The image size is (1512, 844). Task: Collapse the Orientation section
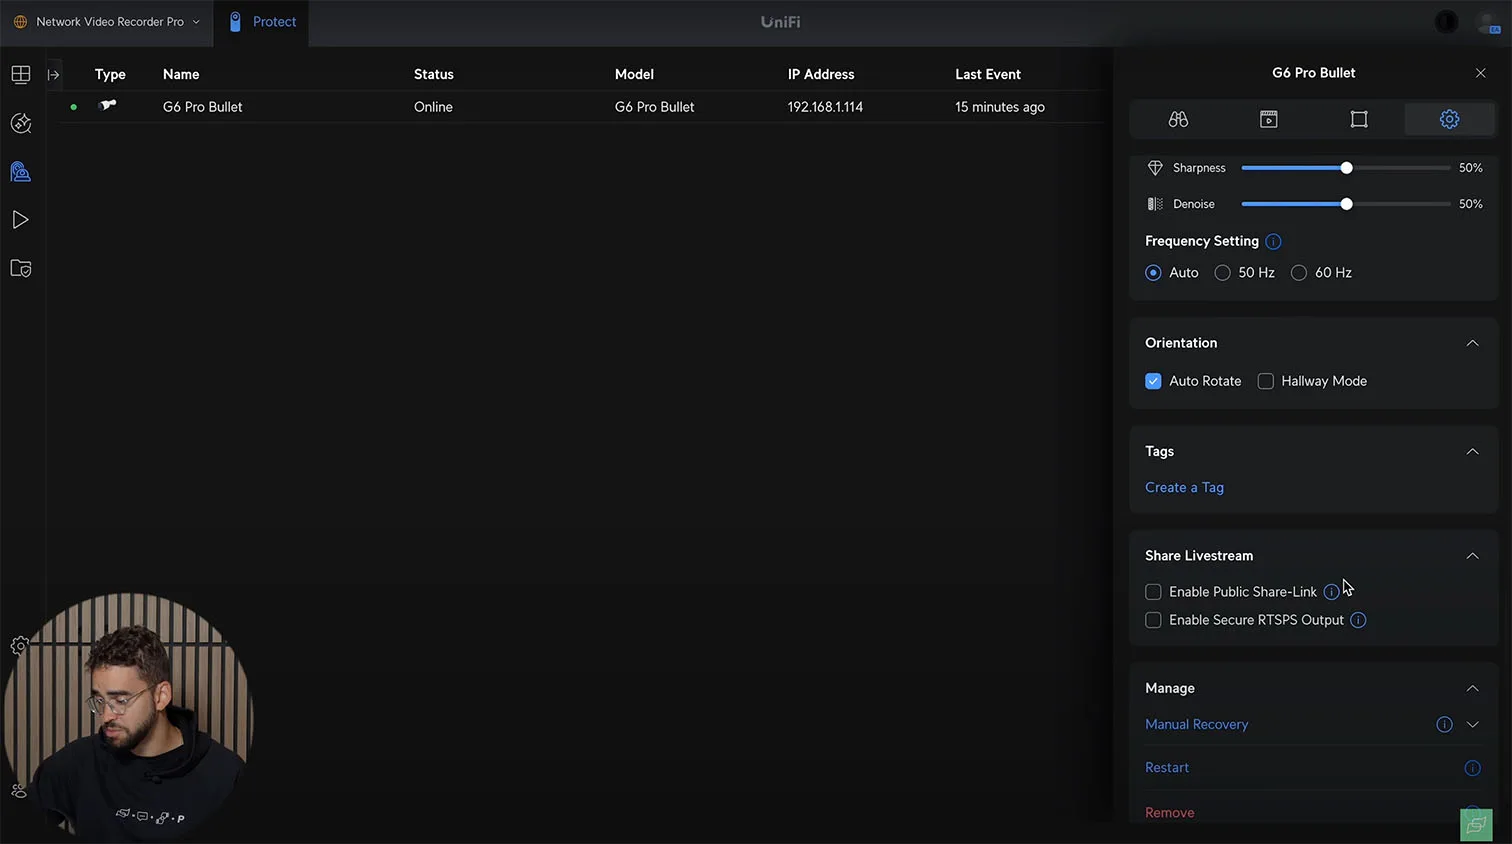(1472, 343)
